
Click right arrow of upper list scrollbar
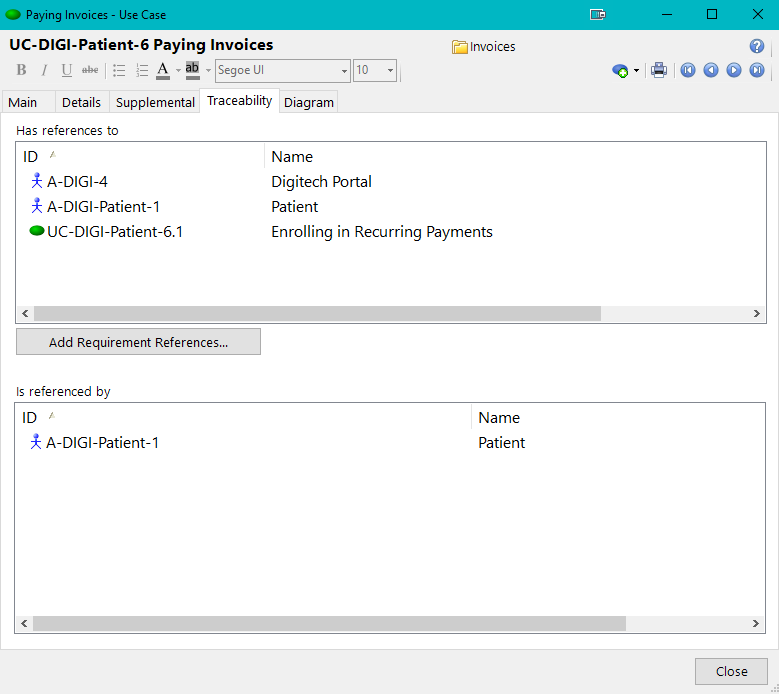click(x=757, y=313)
